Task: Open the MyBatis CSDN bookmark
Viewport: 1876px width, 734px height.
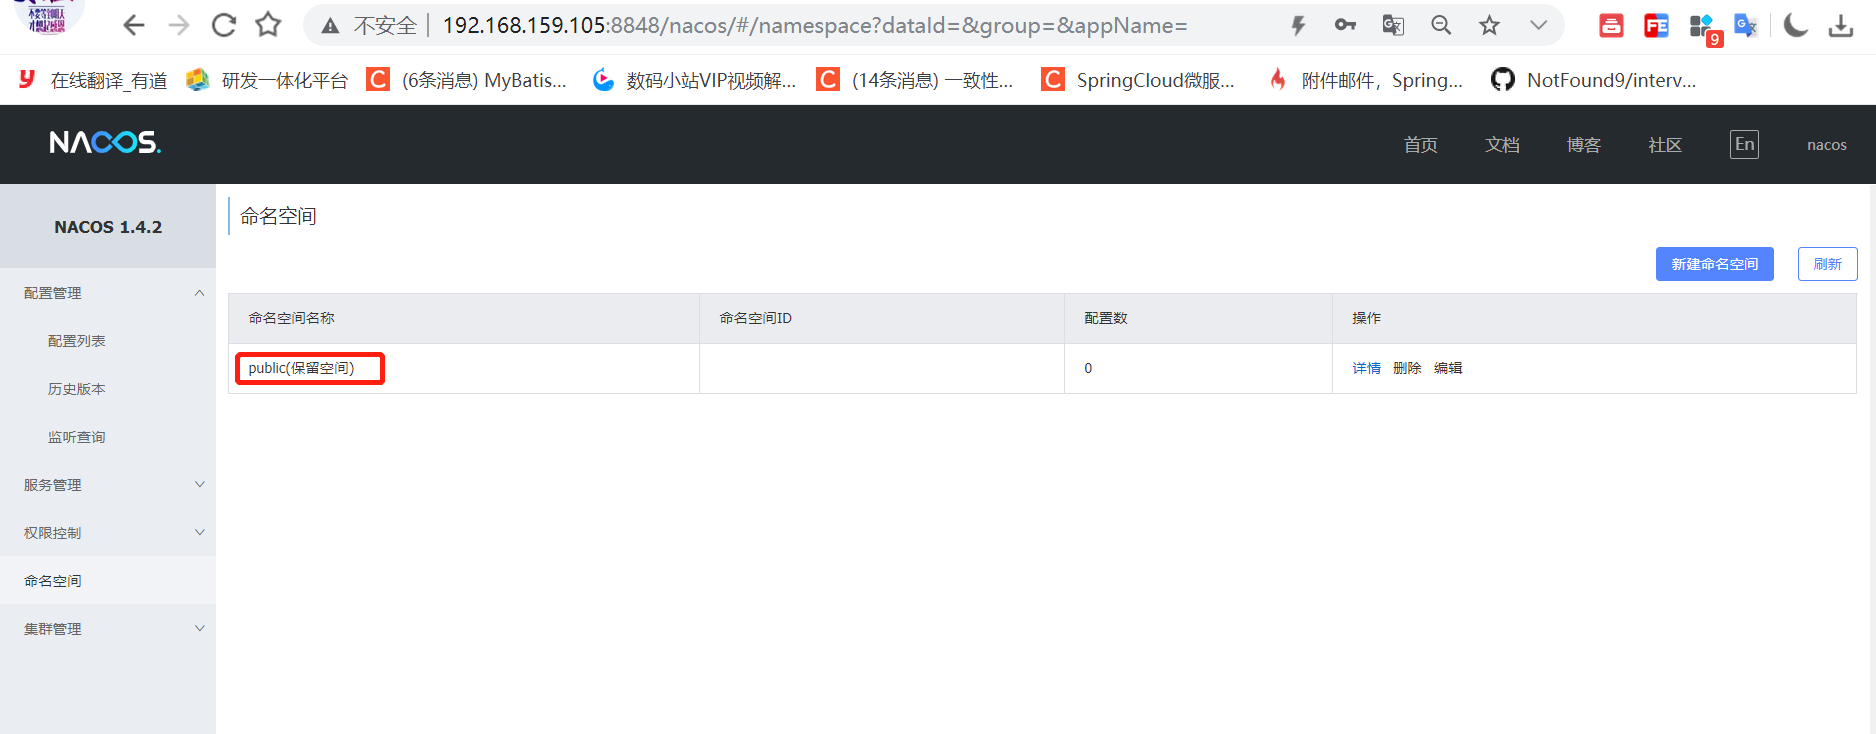Action: click(466, 80)
